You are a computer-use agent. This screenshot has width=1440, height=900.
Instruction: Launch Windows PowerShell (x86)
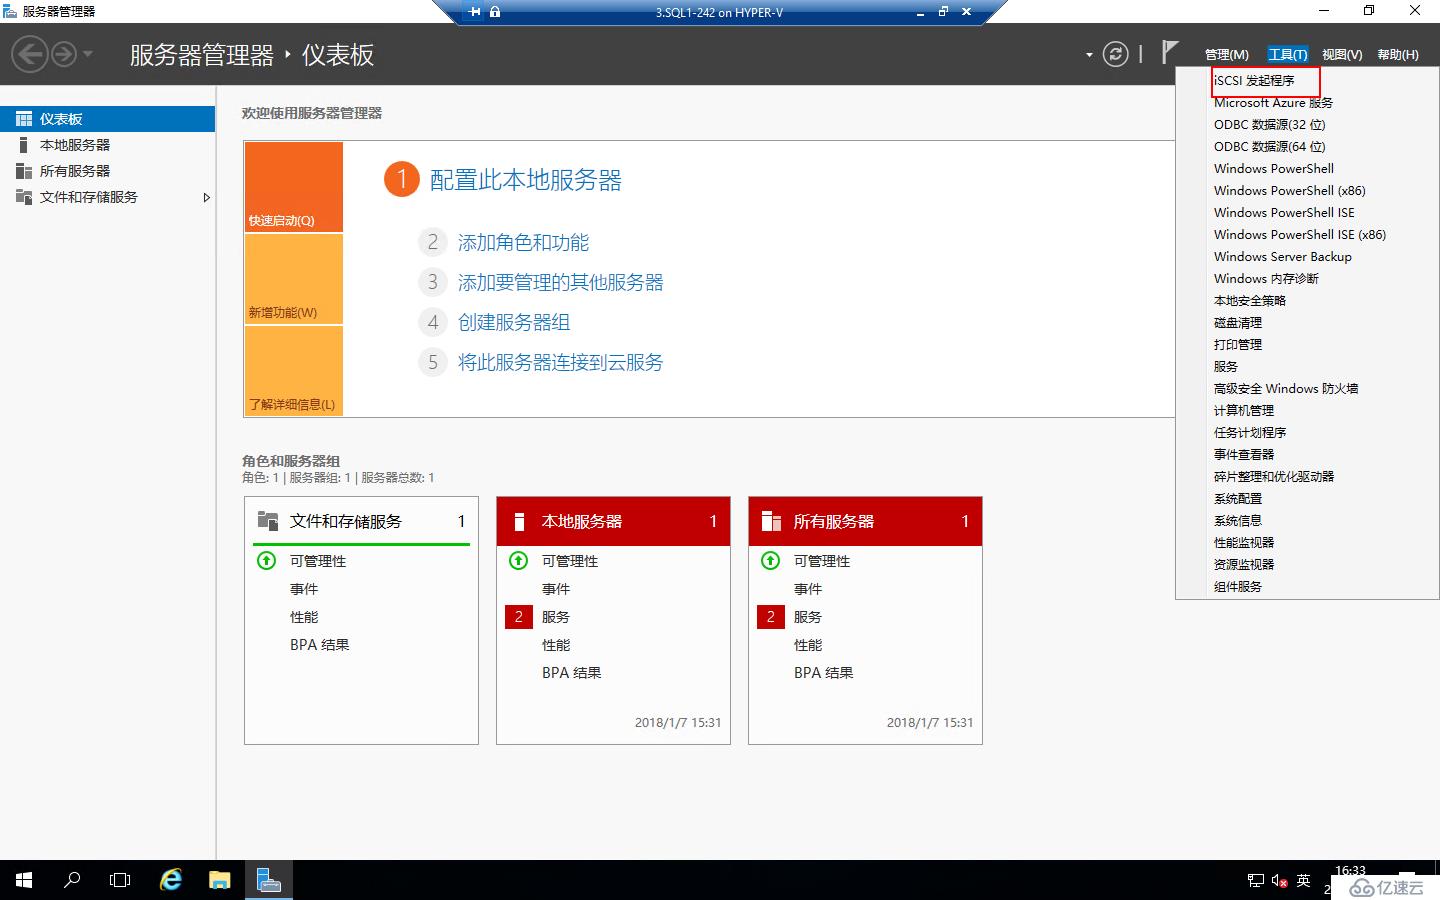(1289, 190)
